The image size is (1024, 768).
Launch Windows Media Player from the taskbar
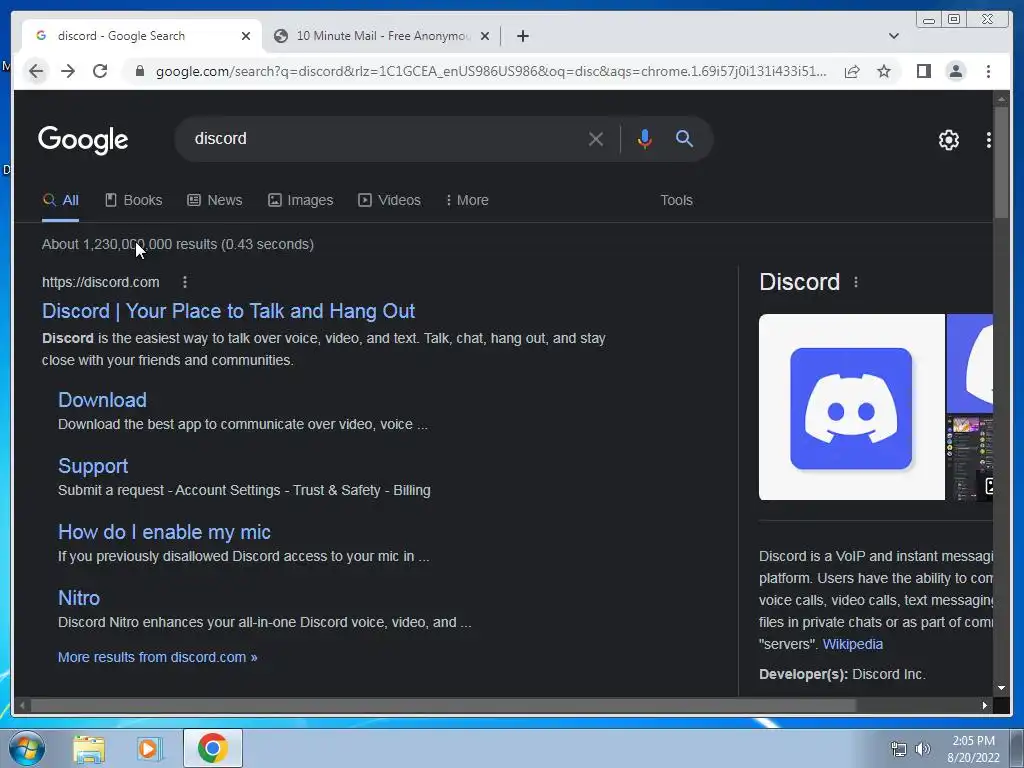tap(150, 748)
